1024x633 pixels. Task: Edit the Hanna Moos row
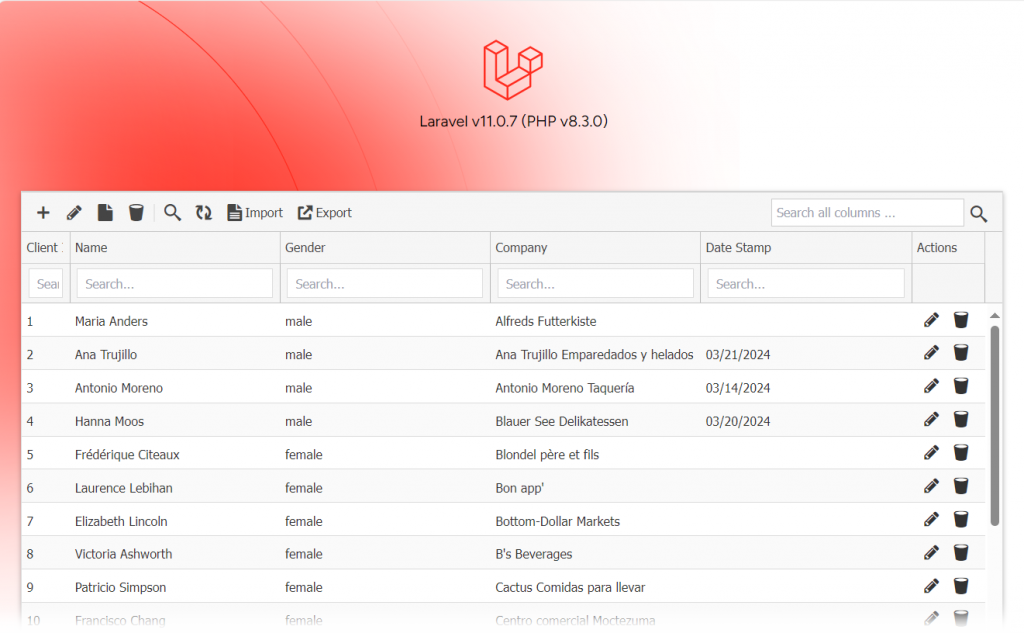pos(931,420)
